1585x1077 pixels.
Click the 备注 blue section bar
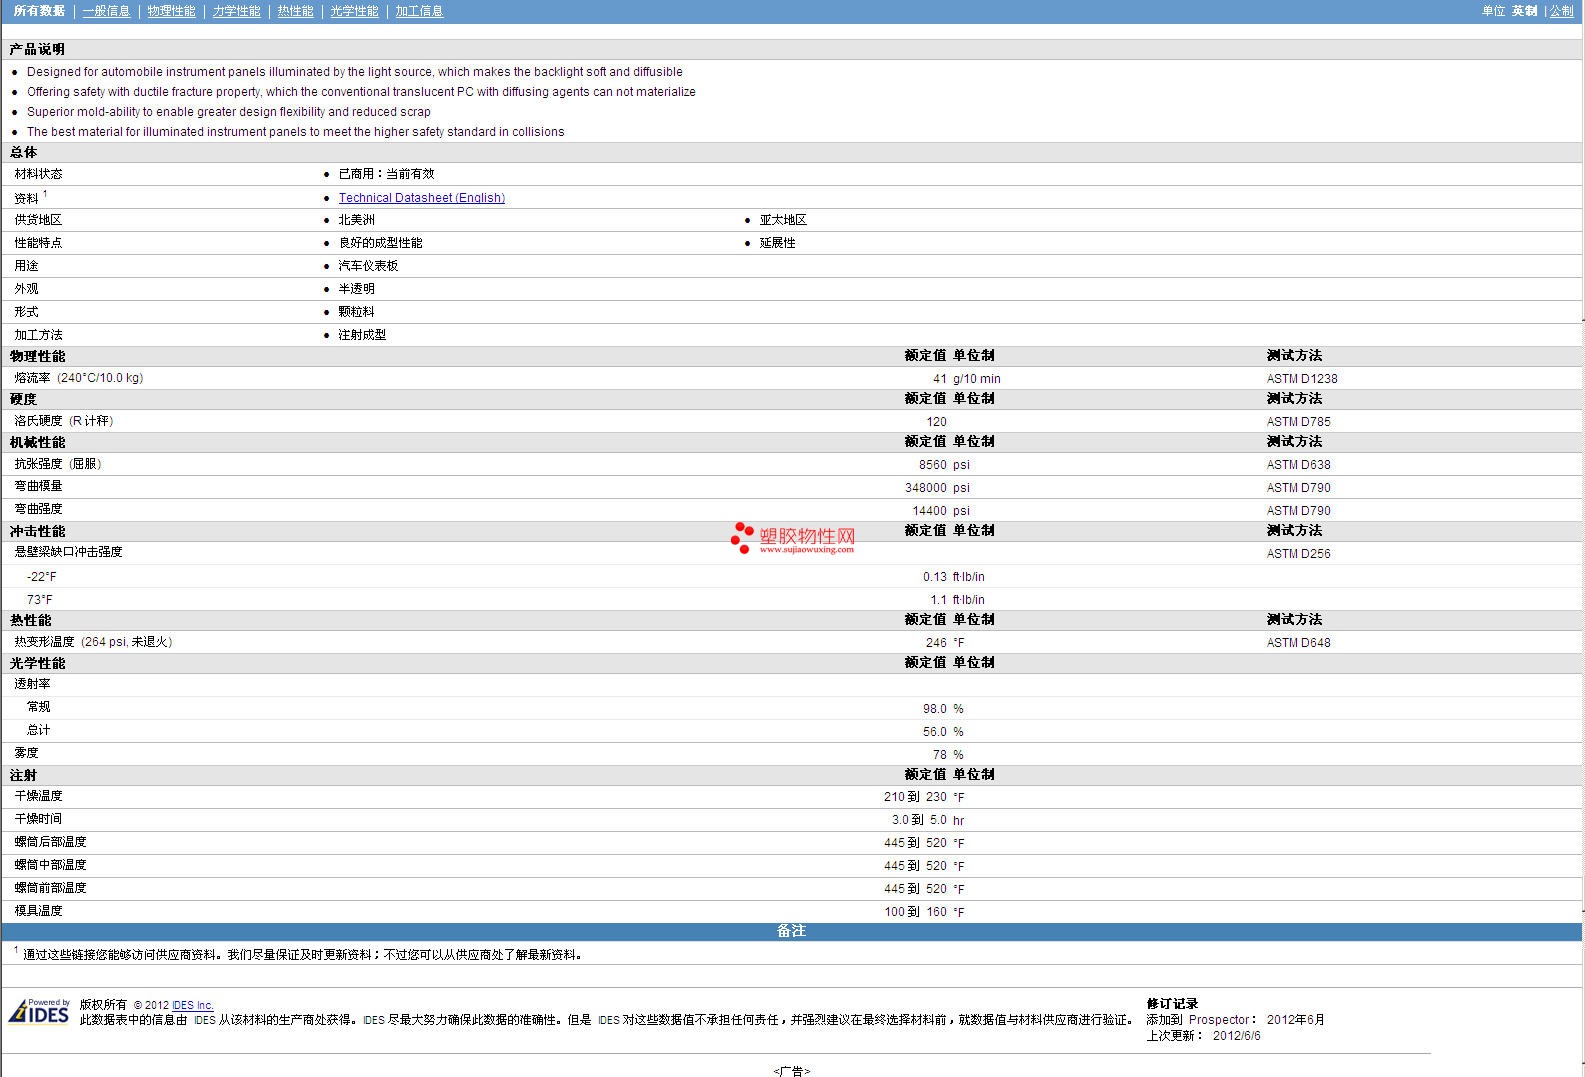point(791,931)
